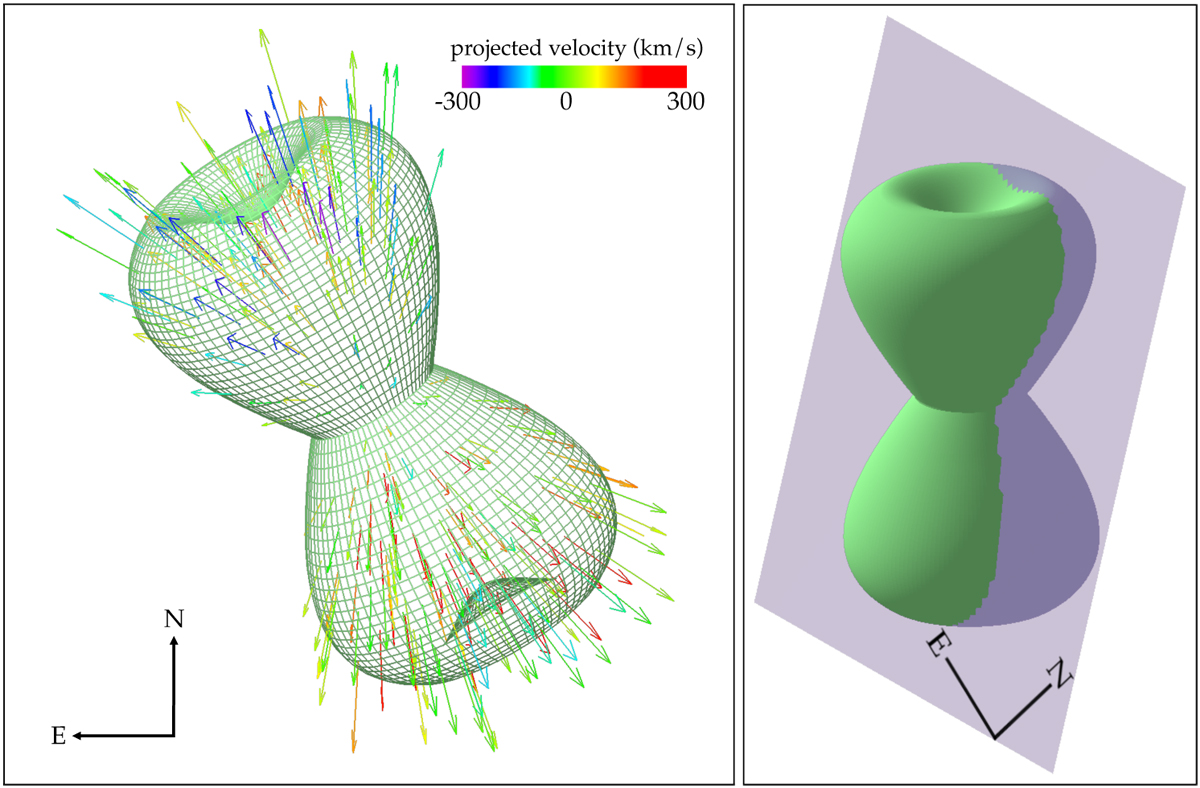Click the E label in the left panel compass

59,737
